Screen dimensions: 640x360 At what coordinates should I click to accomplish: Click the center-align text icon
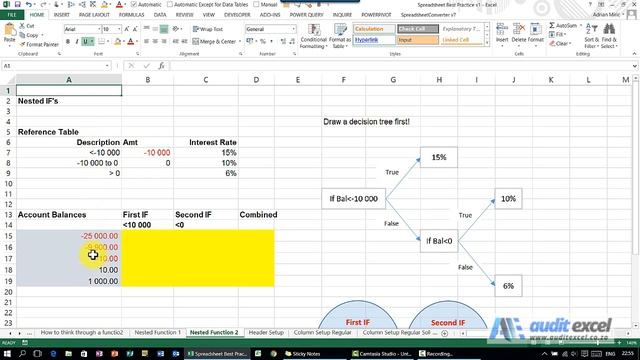click(x=156, y=42)
